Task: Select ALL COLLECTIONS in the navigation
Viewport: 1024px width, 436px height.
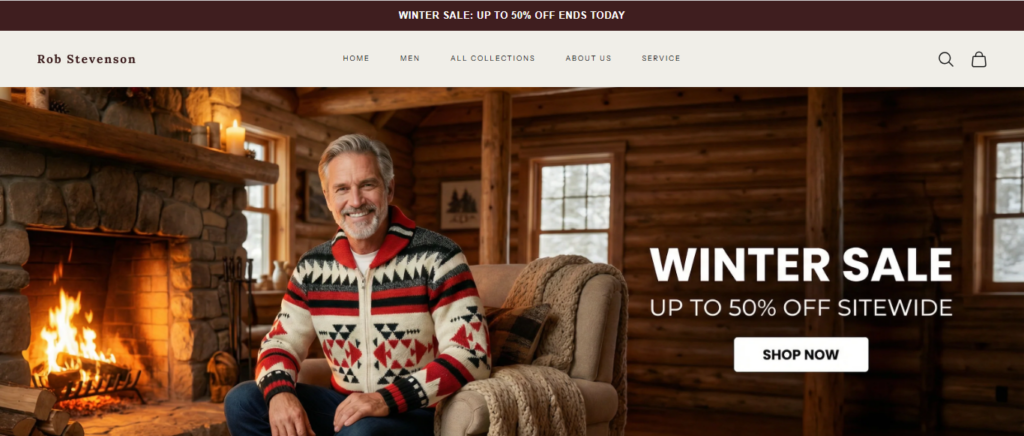Action: tap(492, 58)
